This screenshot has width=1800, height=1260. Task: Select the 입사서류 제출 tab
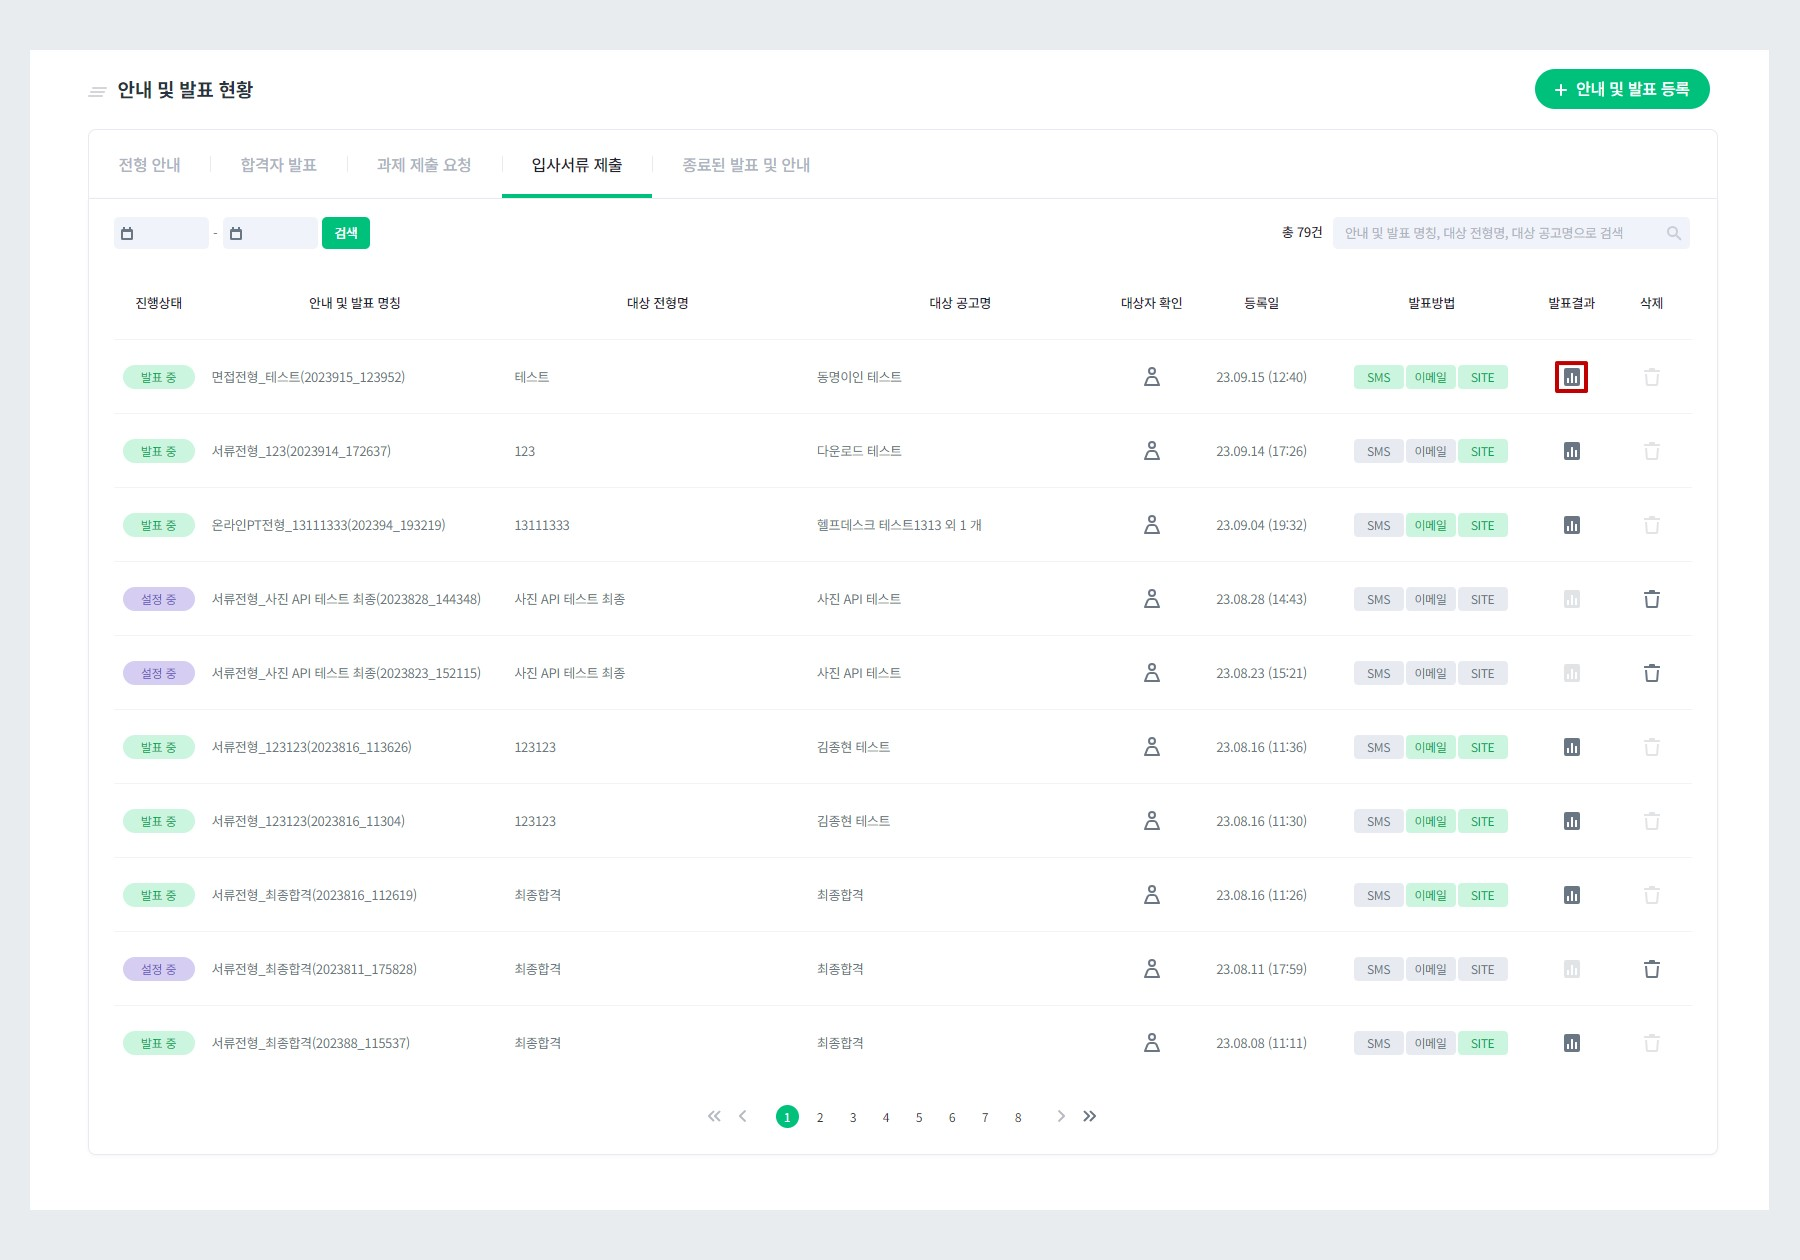tap(577, 165)
